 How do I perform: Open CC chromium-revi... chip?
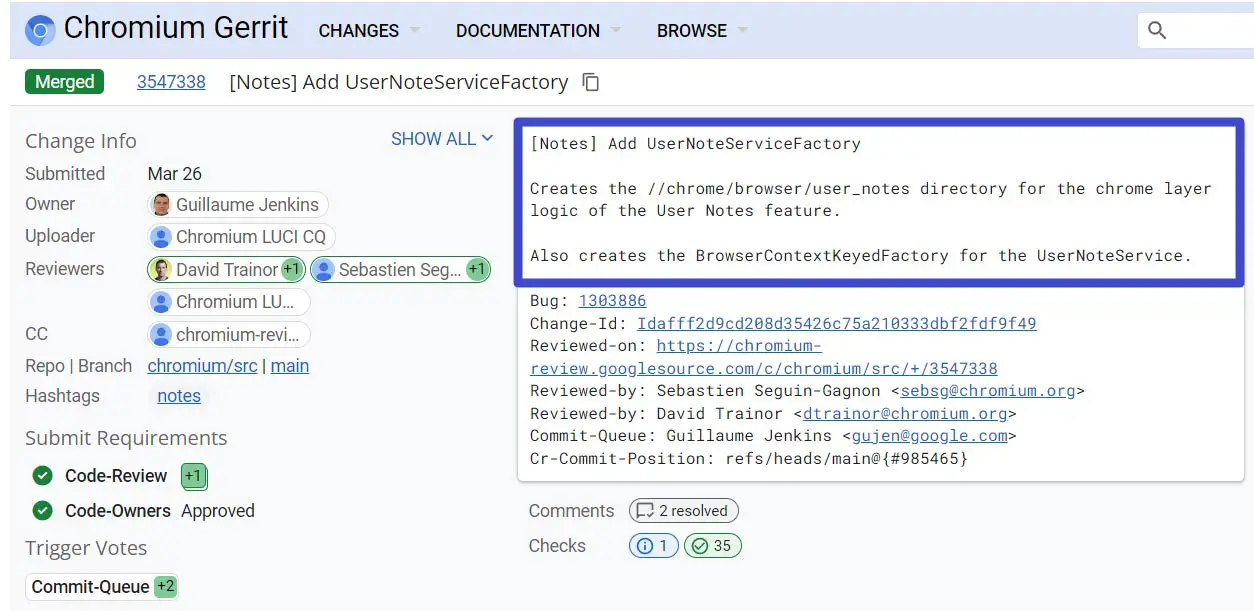[229, 334]
